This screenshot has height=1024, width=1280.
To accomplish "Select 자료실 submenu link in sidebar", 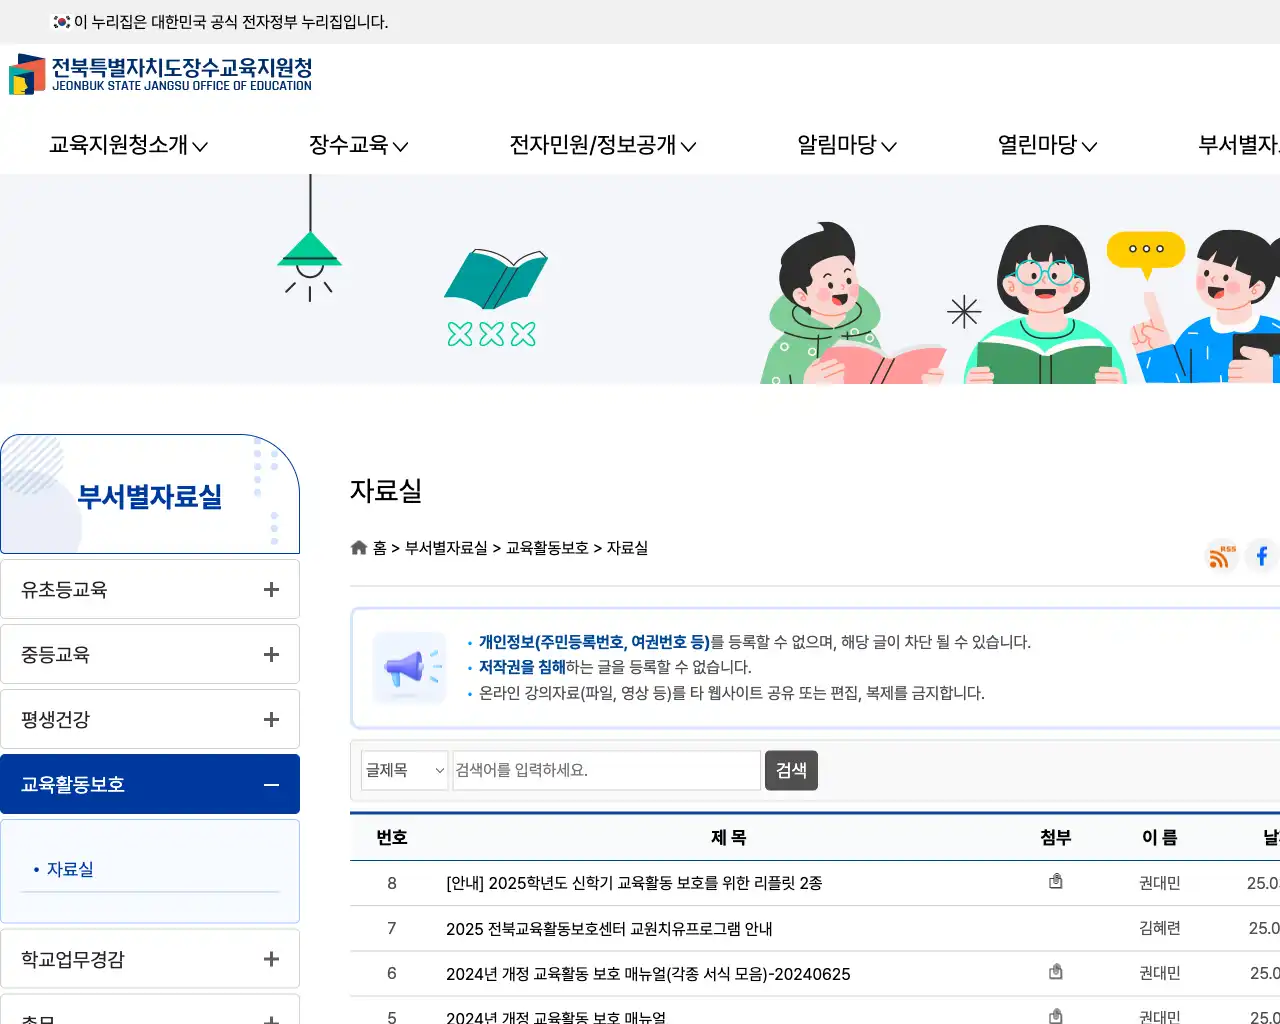I will [70, 869].
